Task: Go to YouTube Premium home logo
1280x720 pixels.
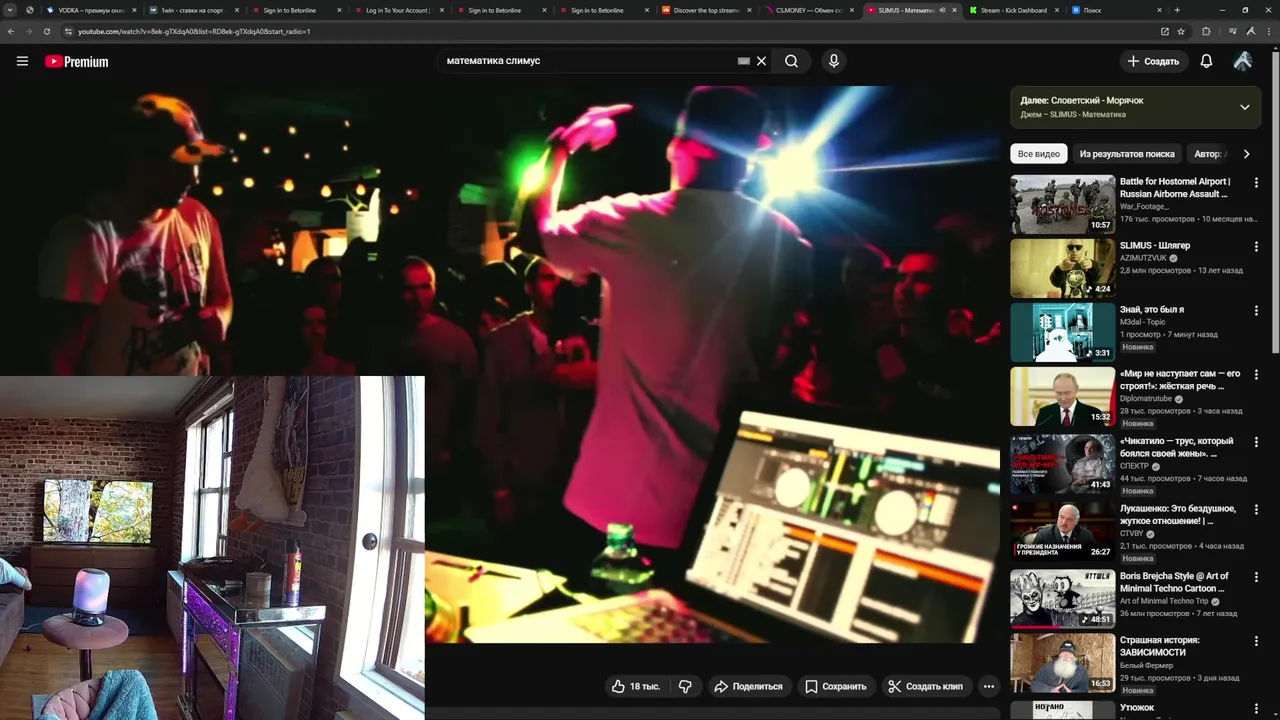Action: (76, 61)
